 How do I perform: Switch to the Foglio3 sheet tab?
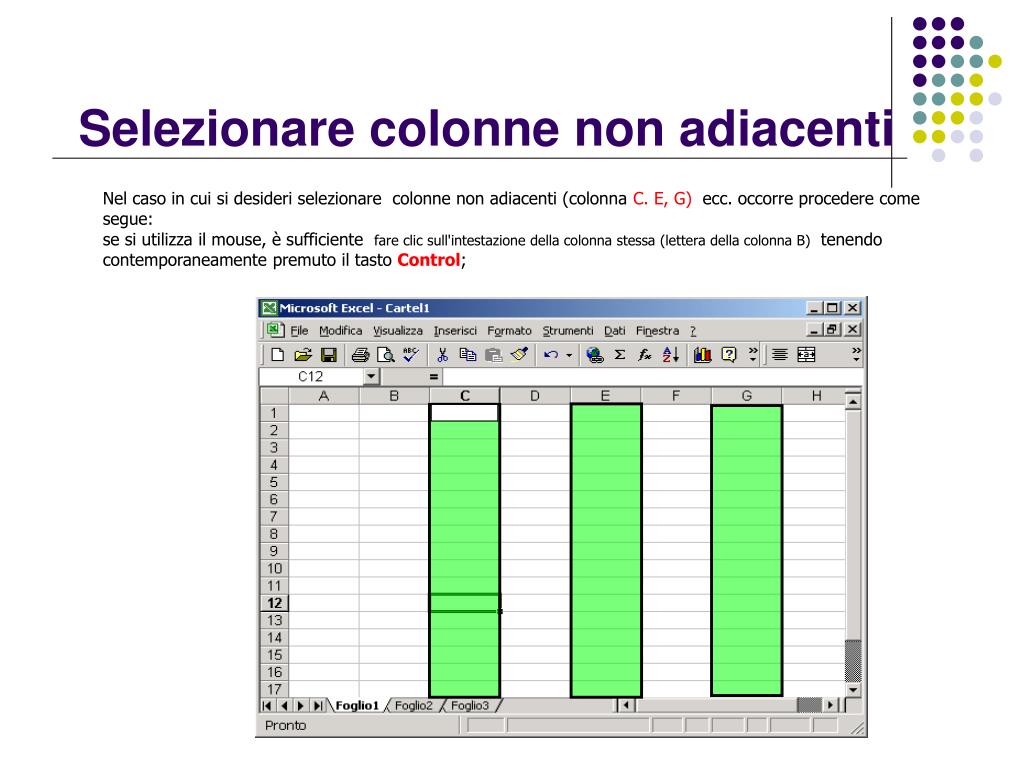pyautogui.click(x=470, y=705)
